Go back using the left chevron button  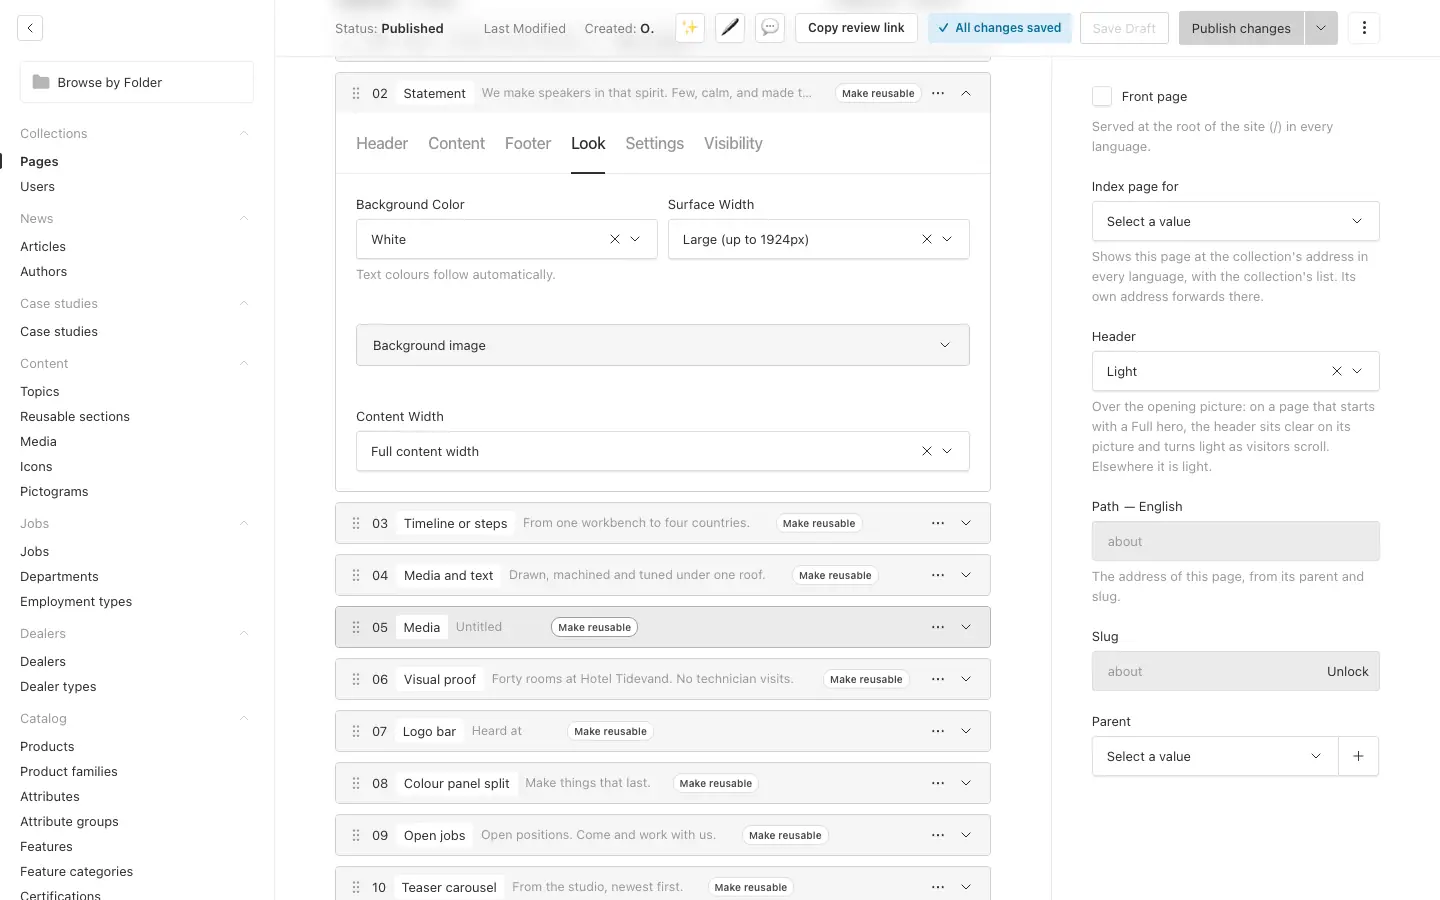click(x=30, y=28)
